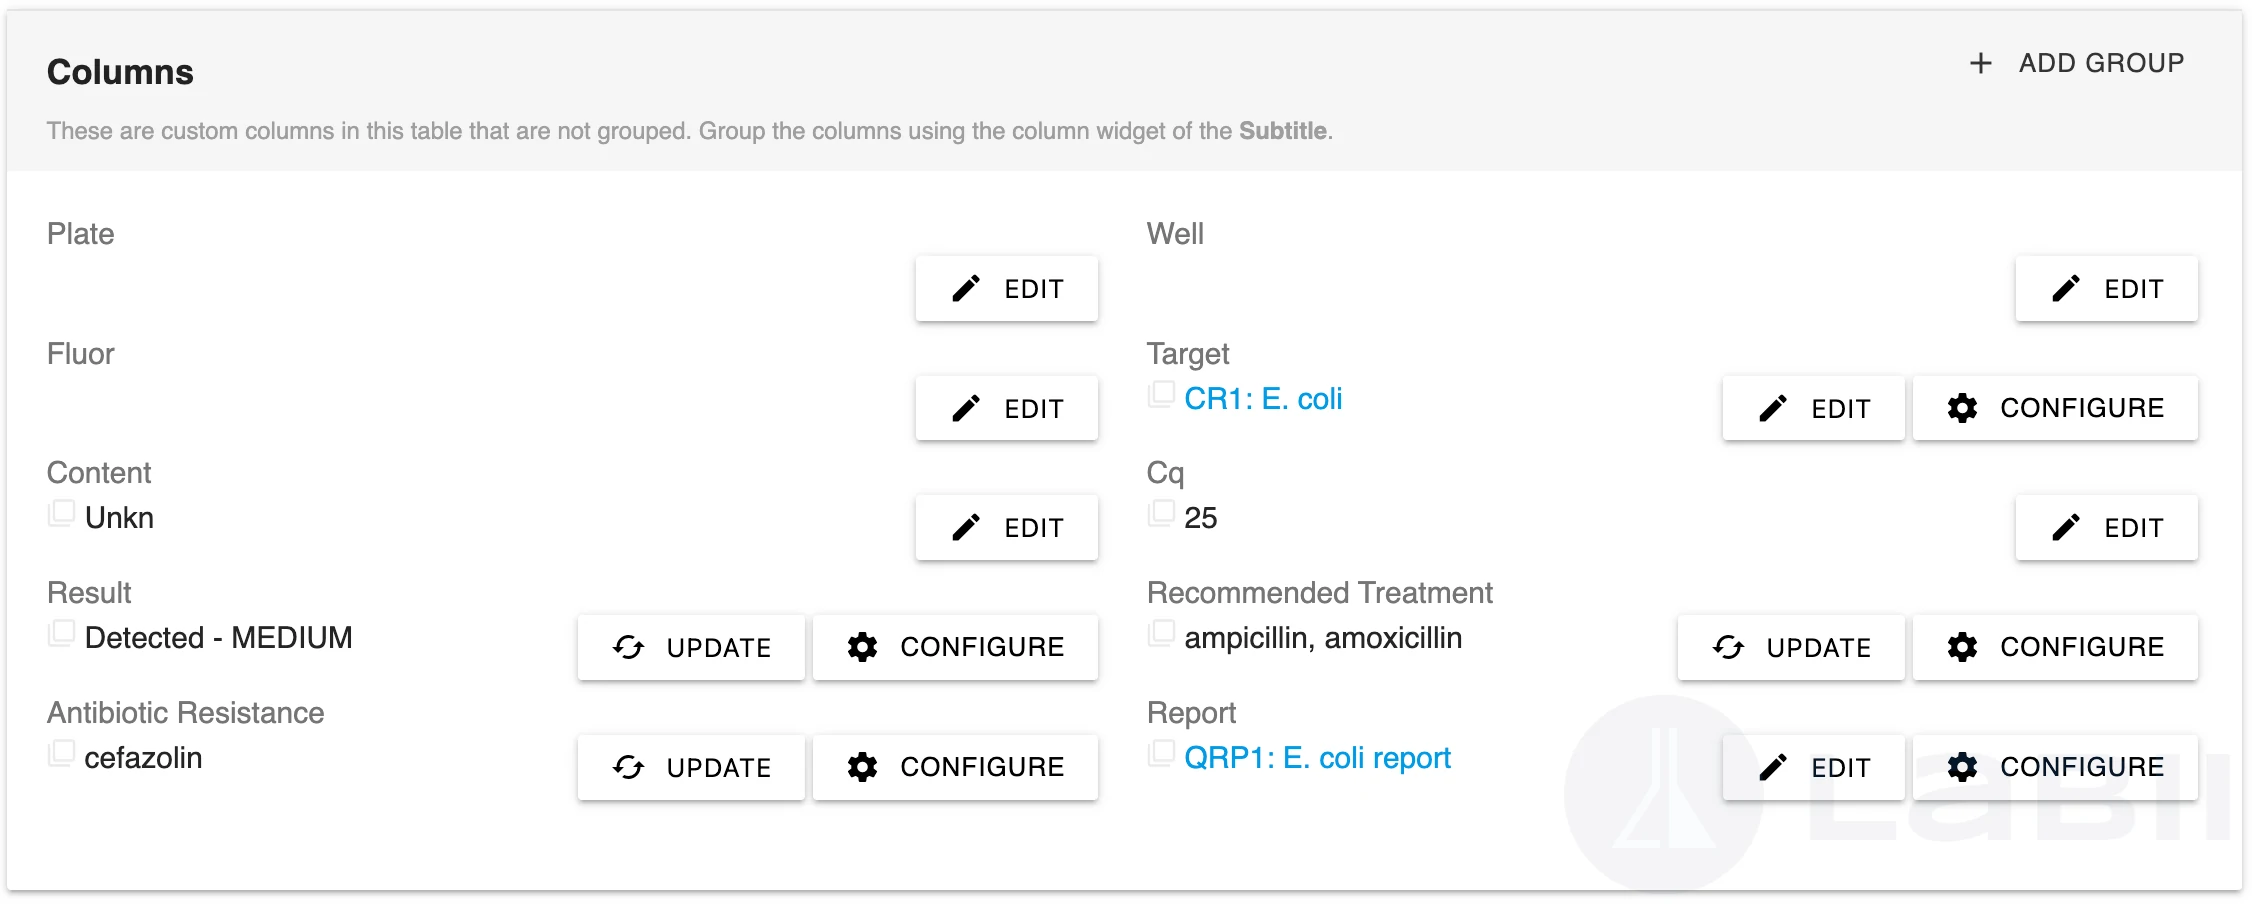Edit the Content column
2252x904 pixels.
pyautogui.click(x=1006, y=528)
